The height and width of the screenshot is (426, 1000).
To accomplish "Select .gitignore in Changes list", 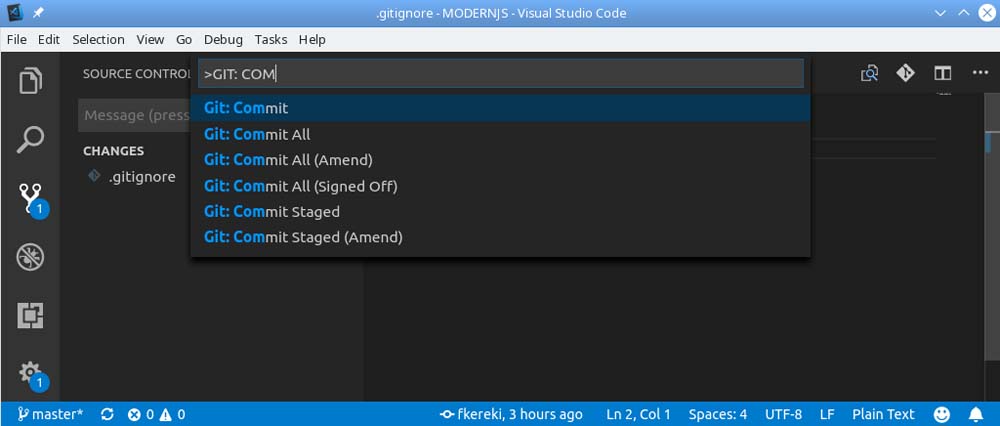I will click(142, 177).
